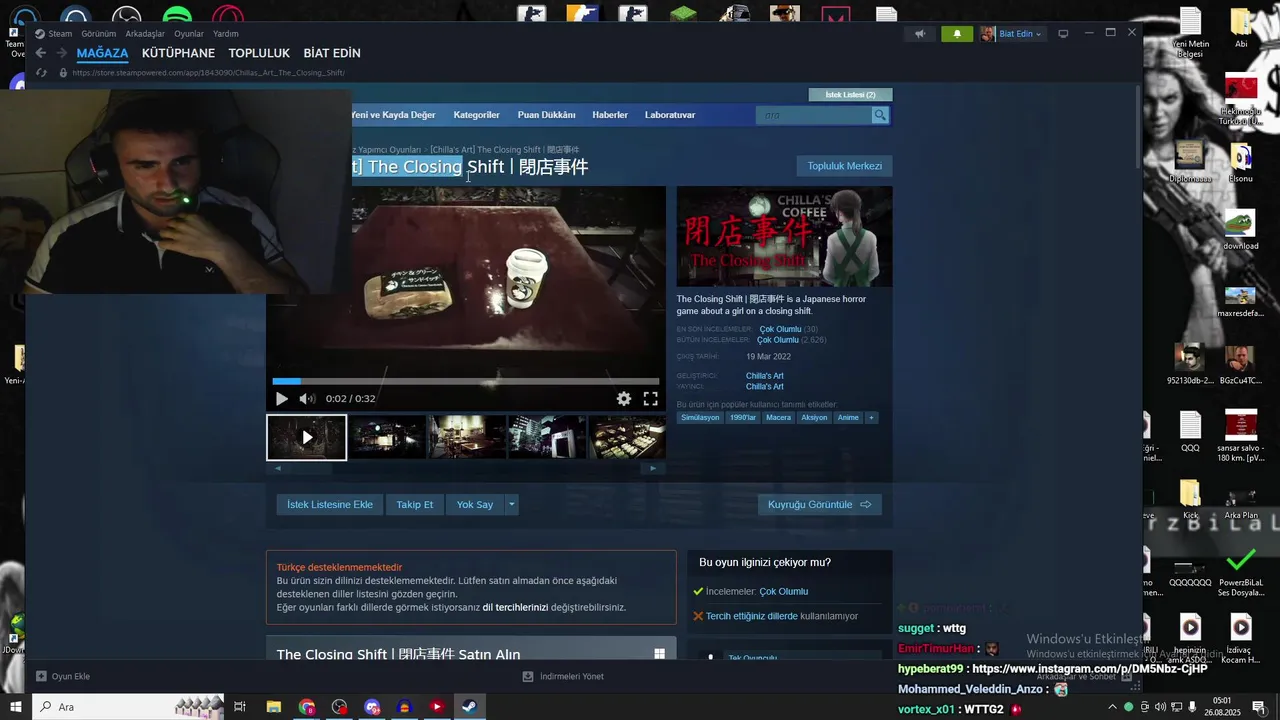1280x720 pixels.
Task: Open the Windows Start menu
Action: coord(16,707)
